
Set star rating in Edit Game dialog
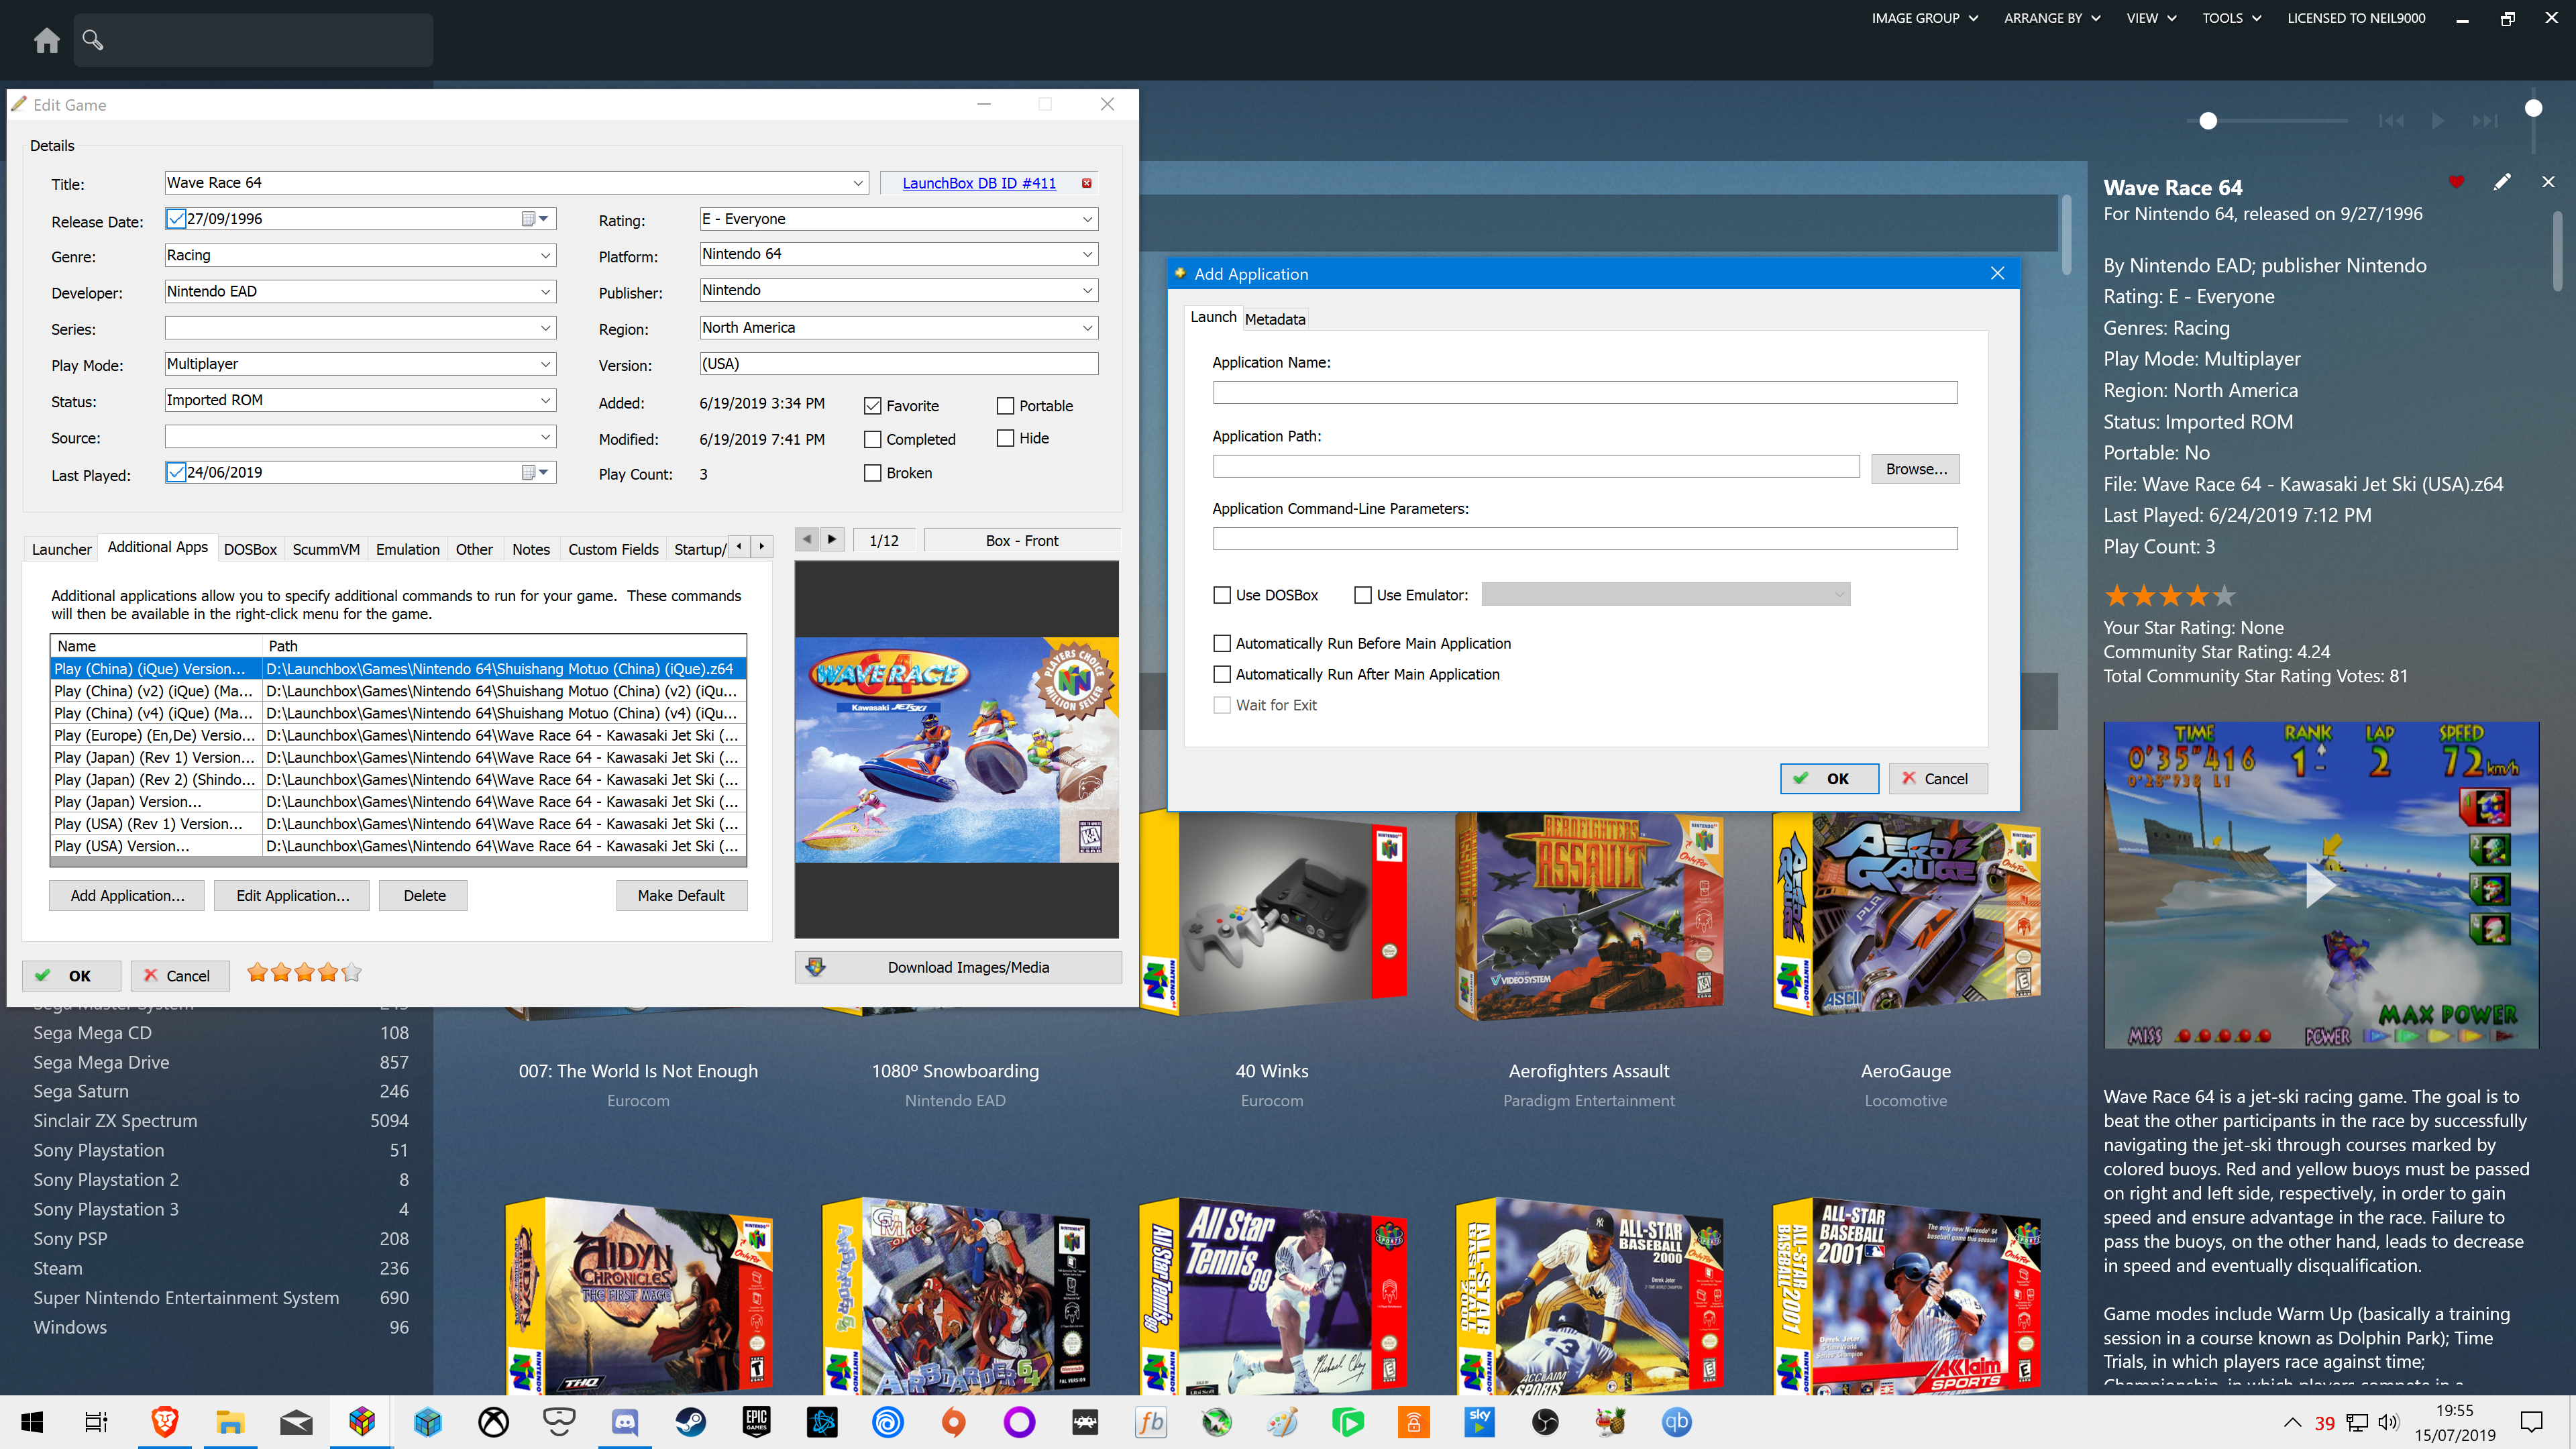click(x=304, y=972)
